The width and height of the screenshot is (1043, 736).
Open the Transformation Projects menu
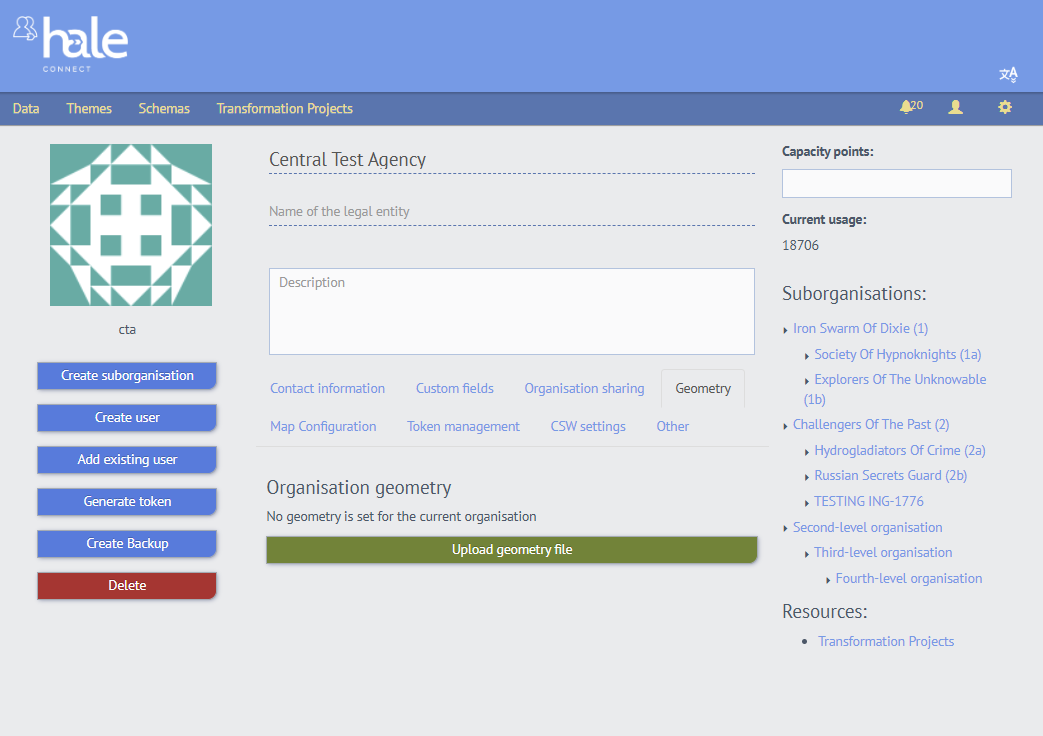[x=284, y=109]
